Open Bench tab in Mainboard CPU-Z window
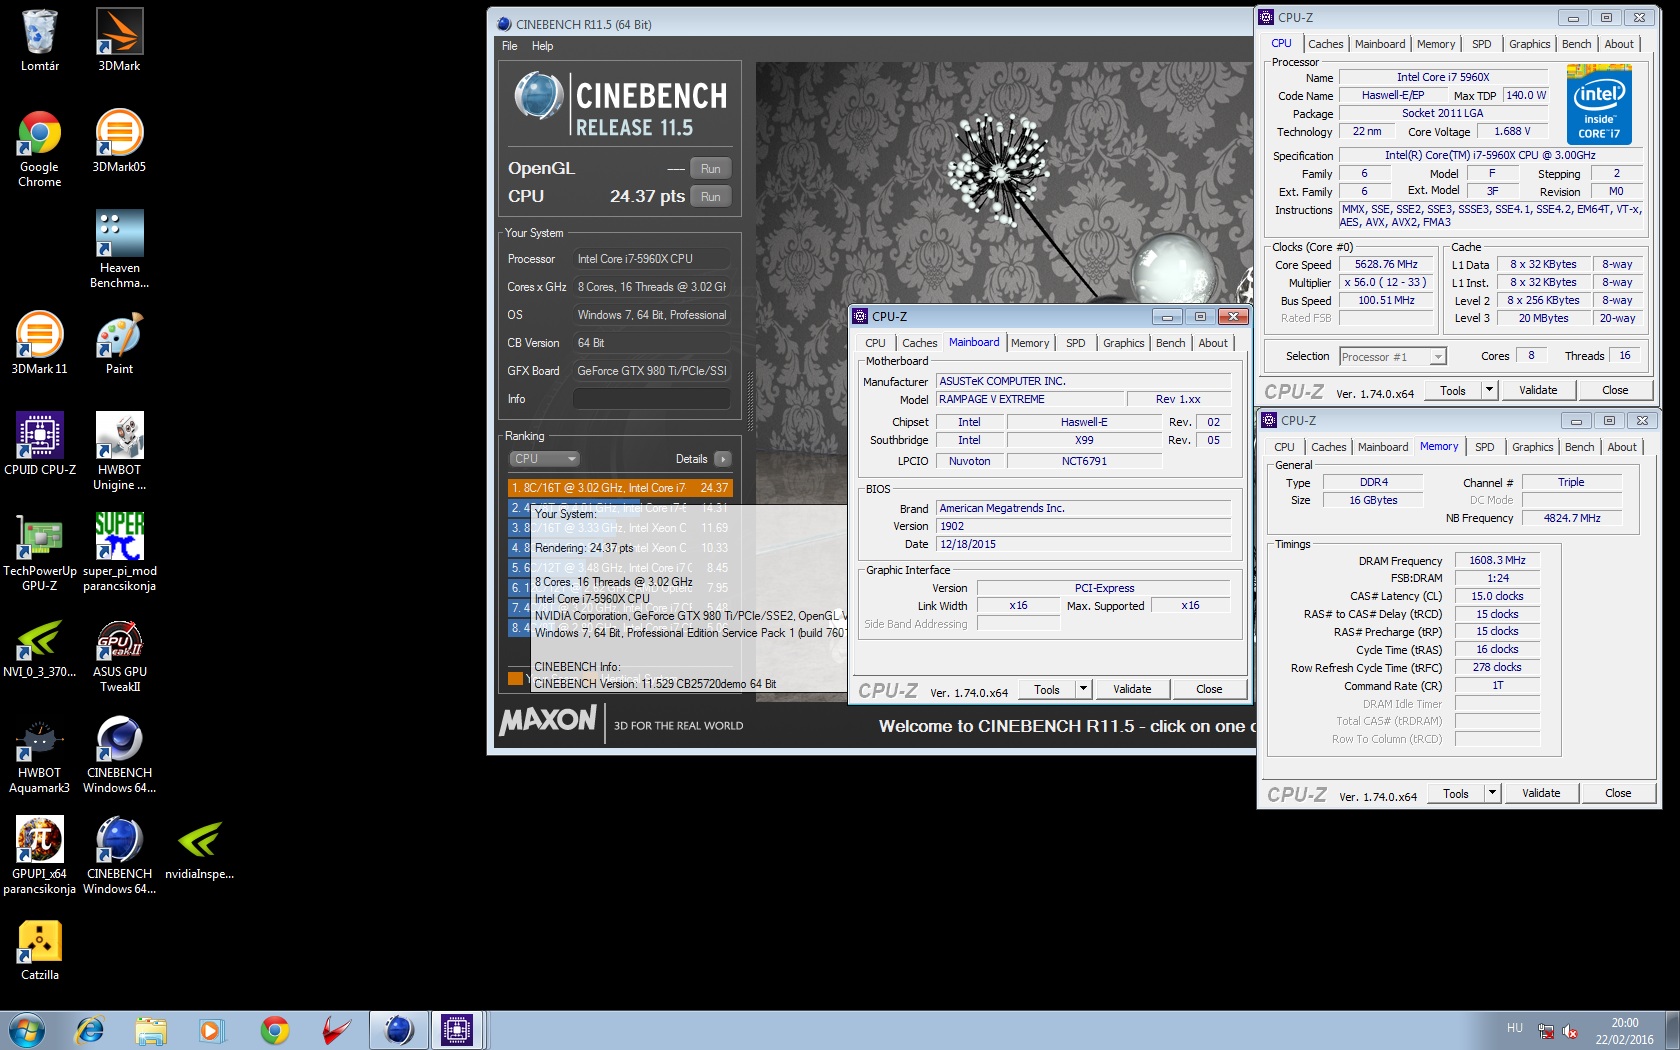 (1170, 343)
